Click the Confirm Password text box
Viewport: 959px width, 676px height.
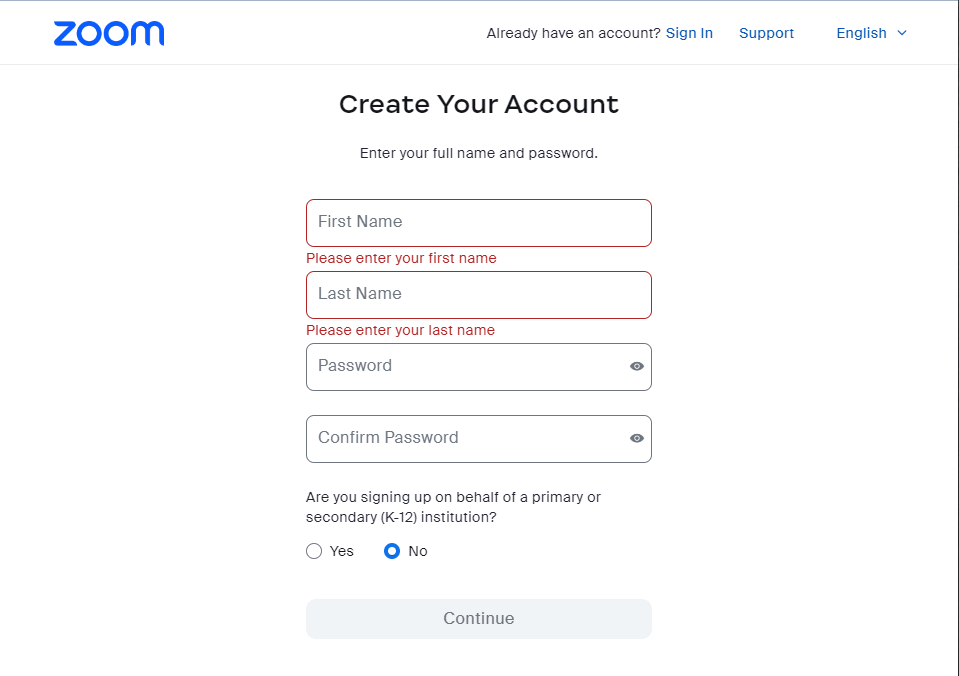465,439
